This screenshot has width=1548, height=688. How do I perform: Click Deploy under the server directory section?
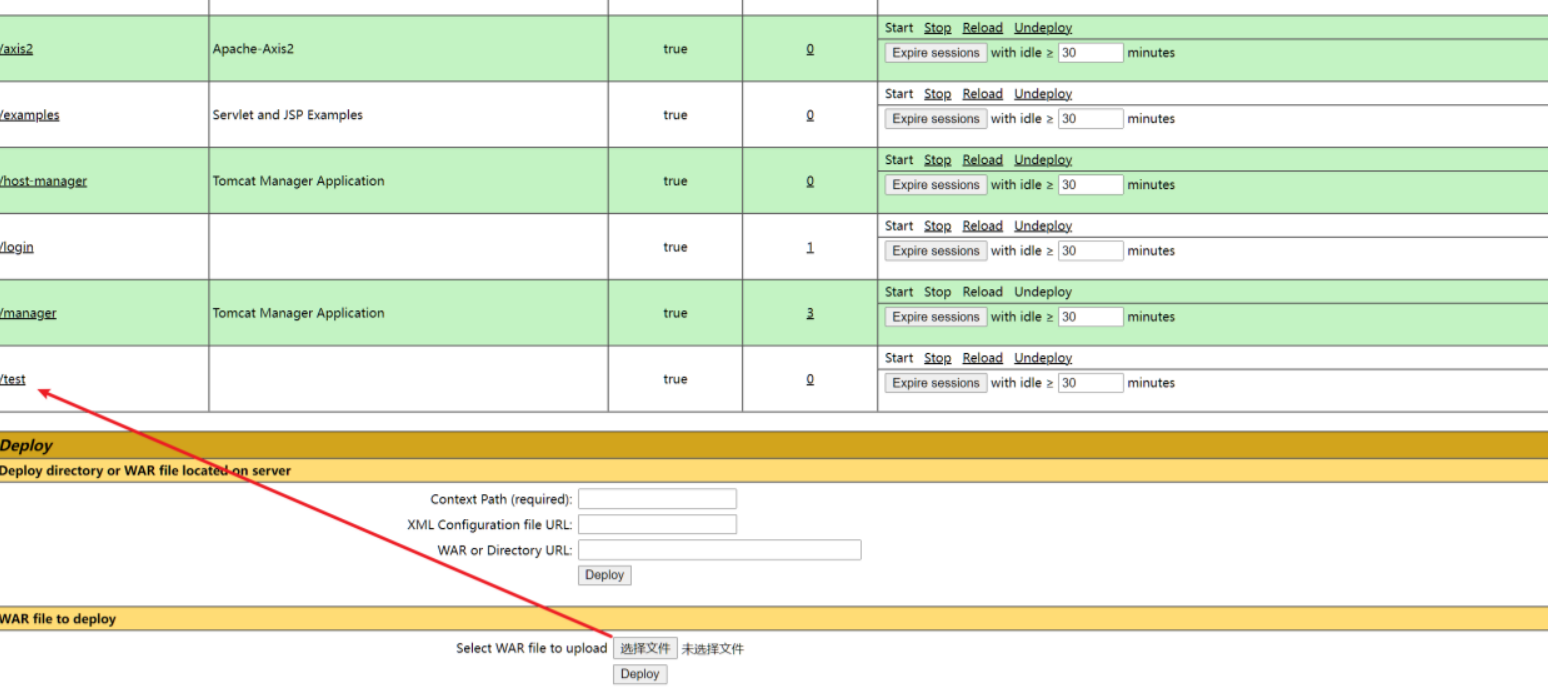(604, 575)
